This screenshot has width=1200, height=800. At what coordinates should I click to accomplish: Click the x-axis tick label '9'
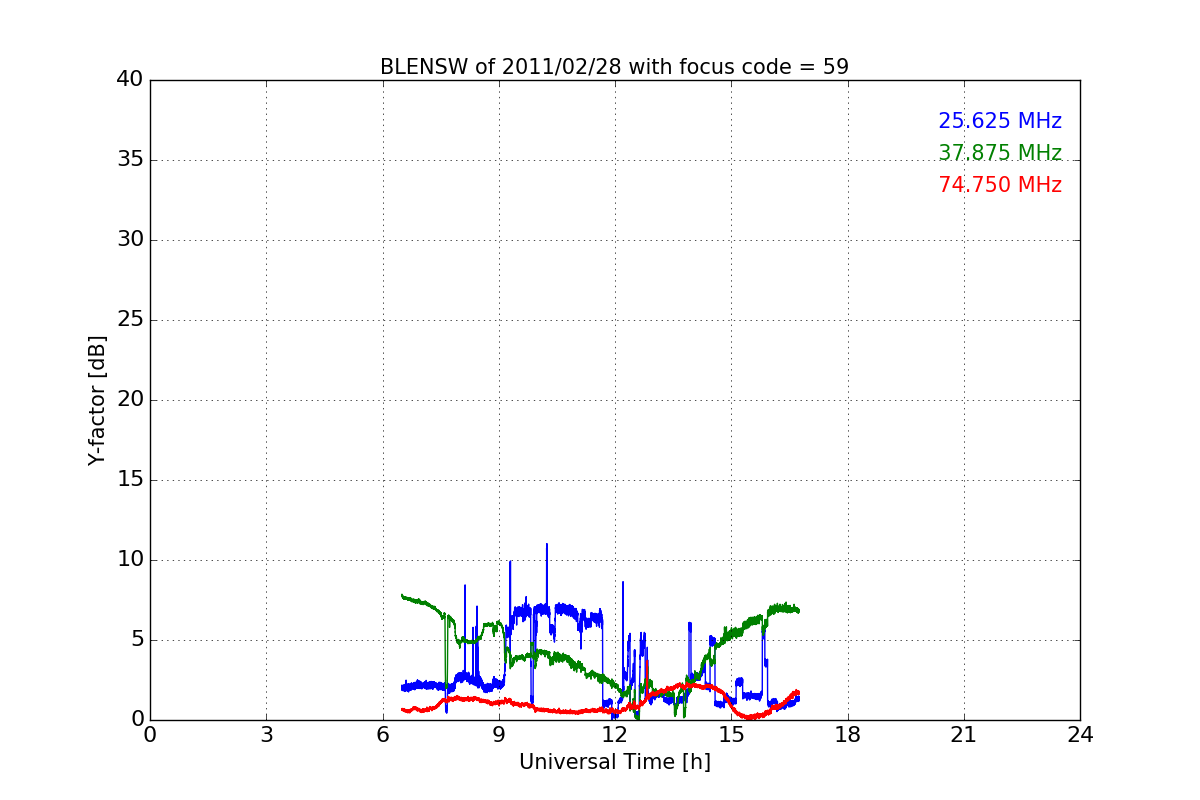[499, 735]
